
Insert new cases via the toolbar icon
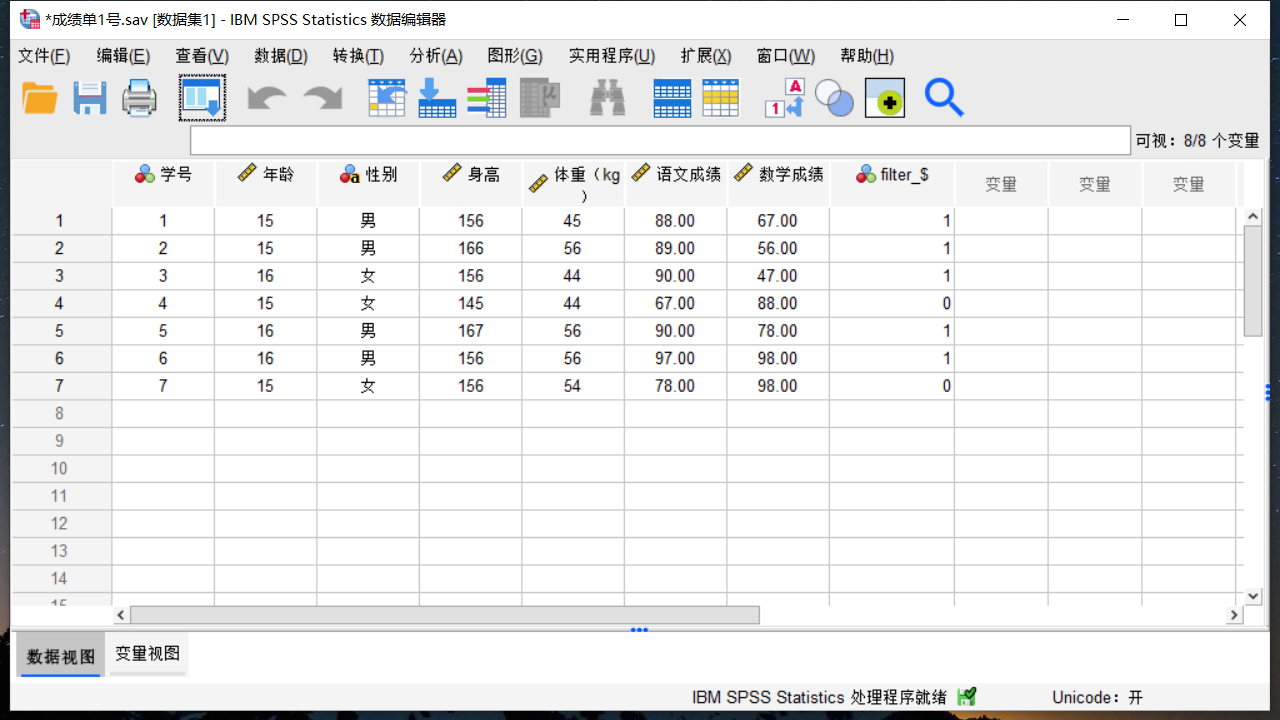(x=671, y=97)
